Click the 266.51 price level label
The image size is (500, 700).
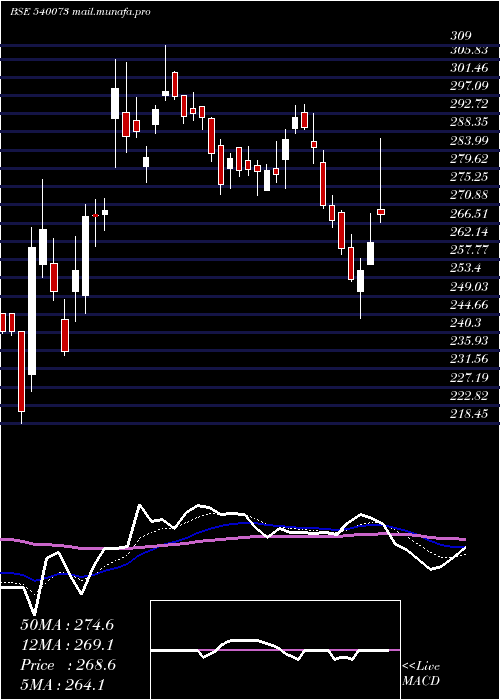(469, 214)
